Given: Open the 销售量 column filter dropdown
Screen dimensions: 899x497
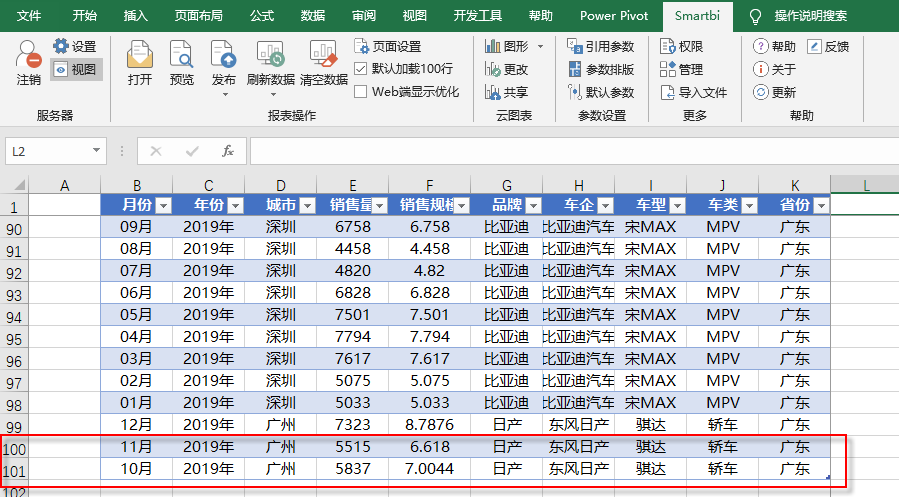Looking at the screenshot, I should coord(380,205).
